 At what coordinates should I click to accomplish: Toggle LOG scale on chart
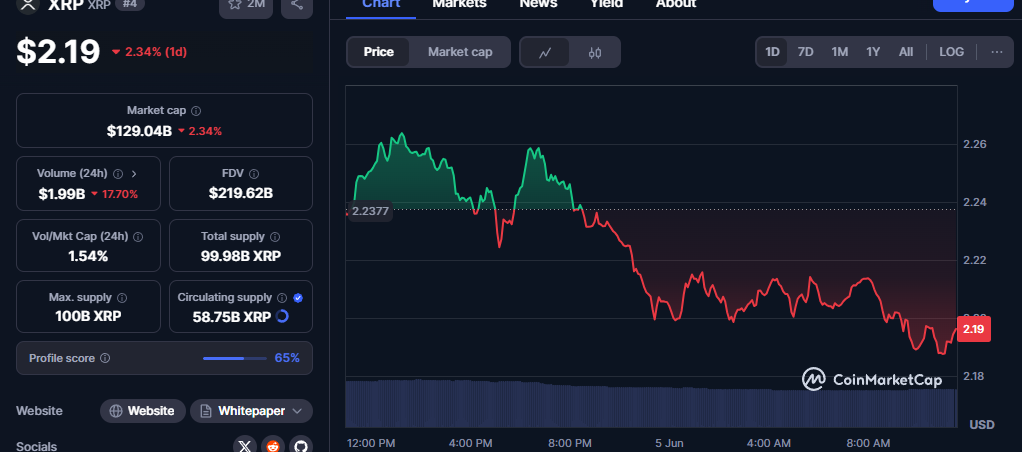(x=952, y=52)
